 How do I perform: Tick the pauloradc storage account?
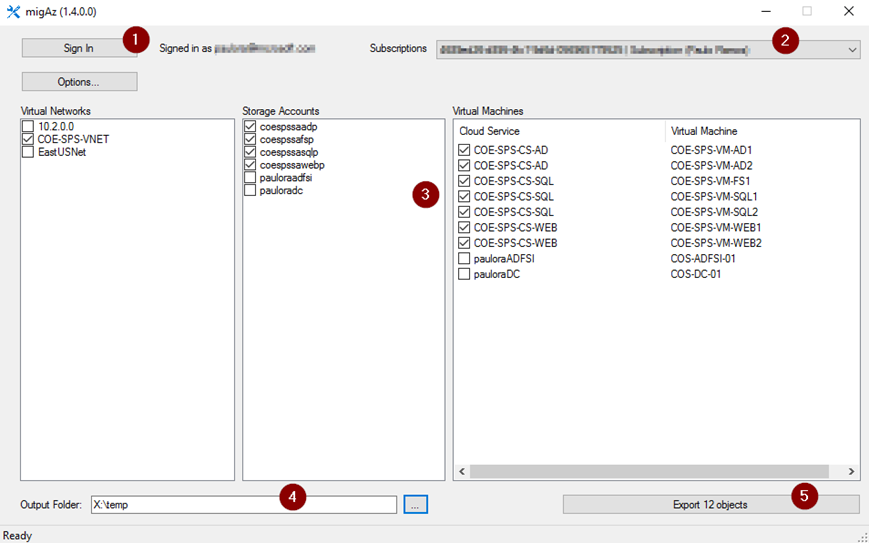tap(250, 190)
